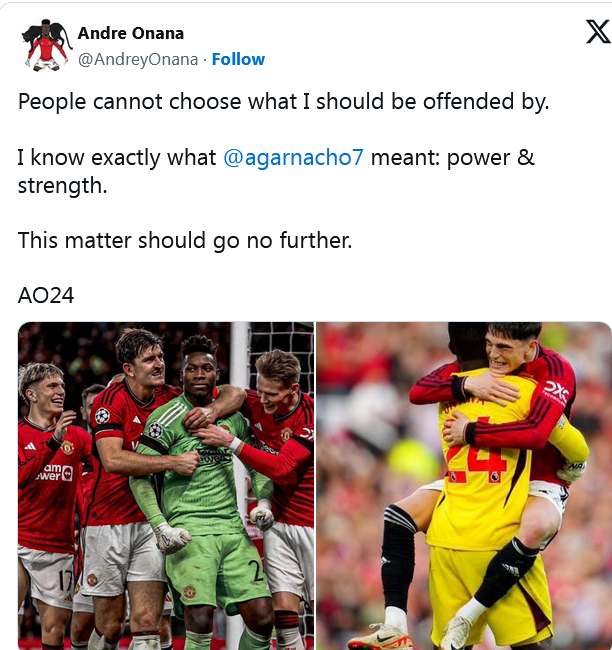Open the photo with yellow number 24 jersey
612x650 pixels.
[x=464, y=486]
